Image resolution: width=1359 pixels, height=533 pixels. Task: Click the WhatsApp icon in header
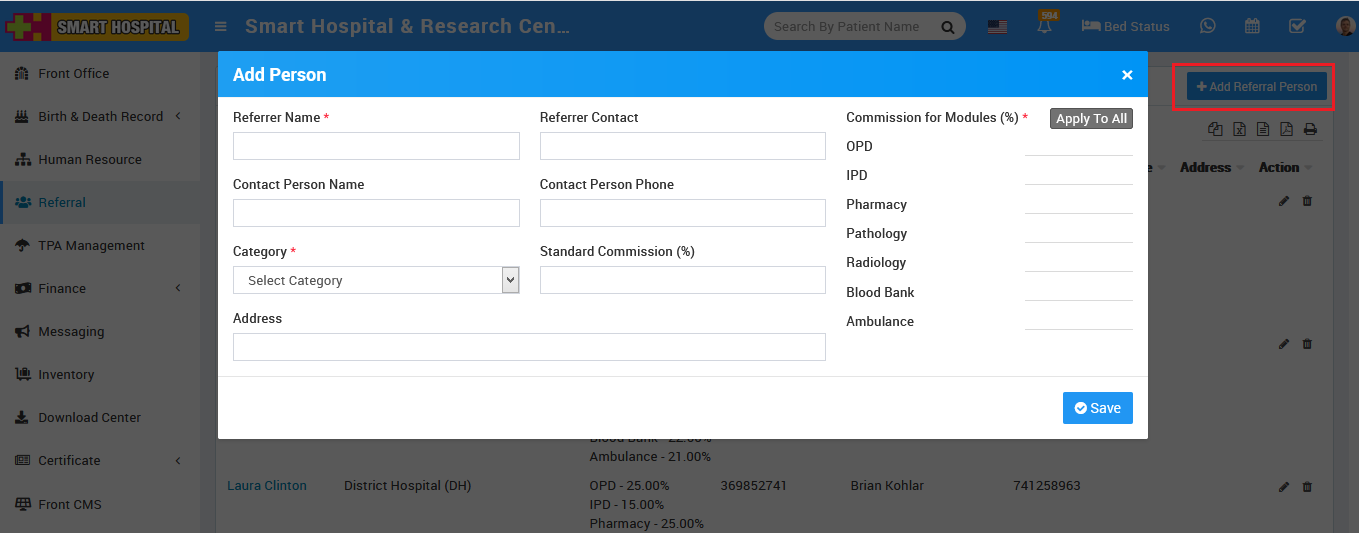tap(1208, 26)
